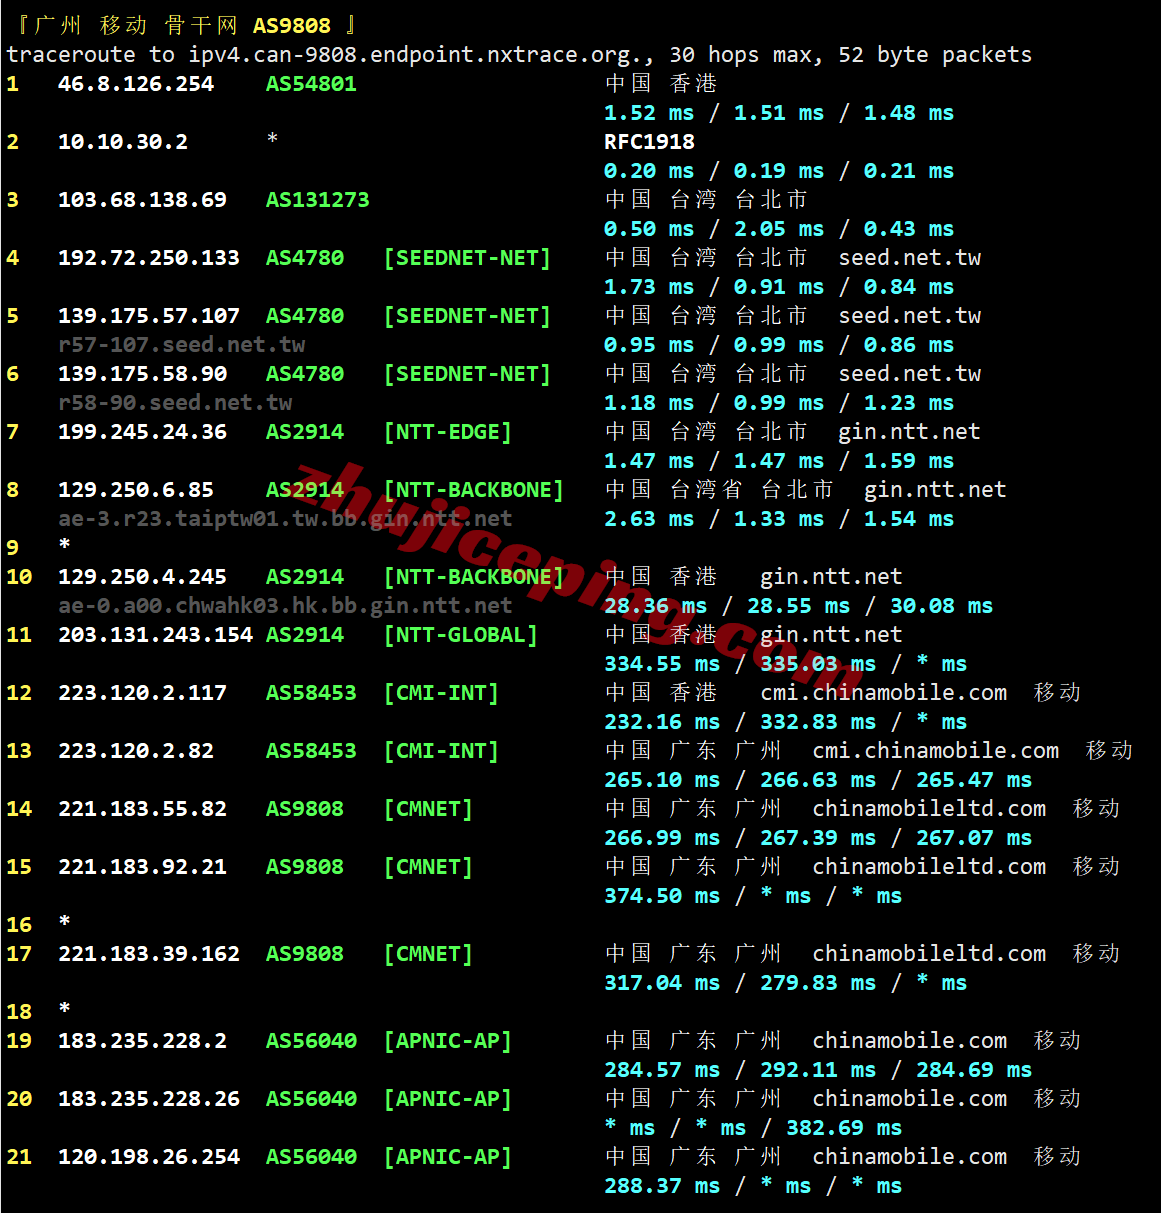Select IP address 120.198.26.254
Image resolution: width=1161 pixels, height=1213 pixels.
click(x=149, y=1157)
